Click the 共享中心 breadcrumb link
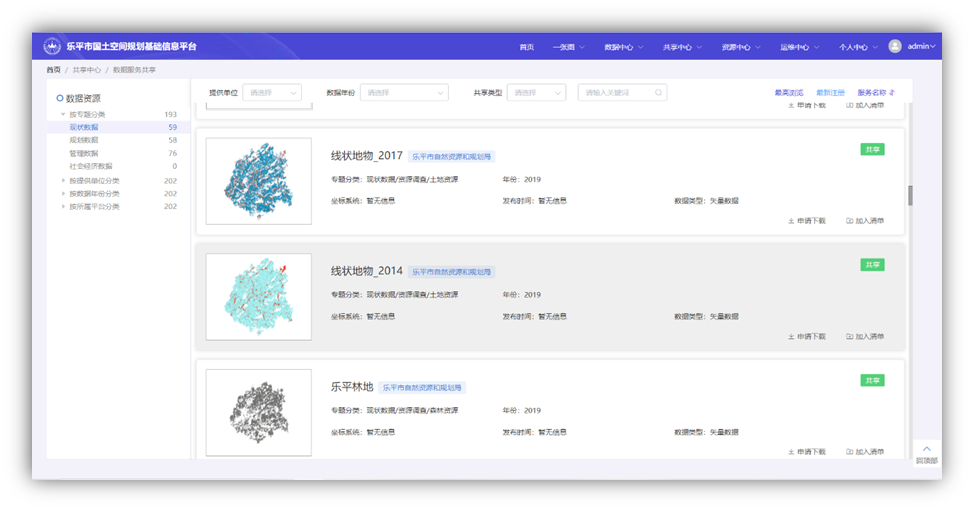 (x=86, y=70)
